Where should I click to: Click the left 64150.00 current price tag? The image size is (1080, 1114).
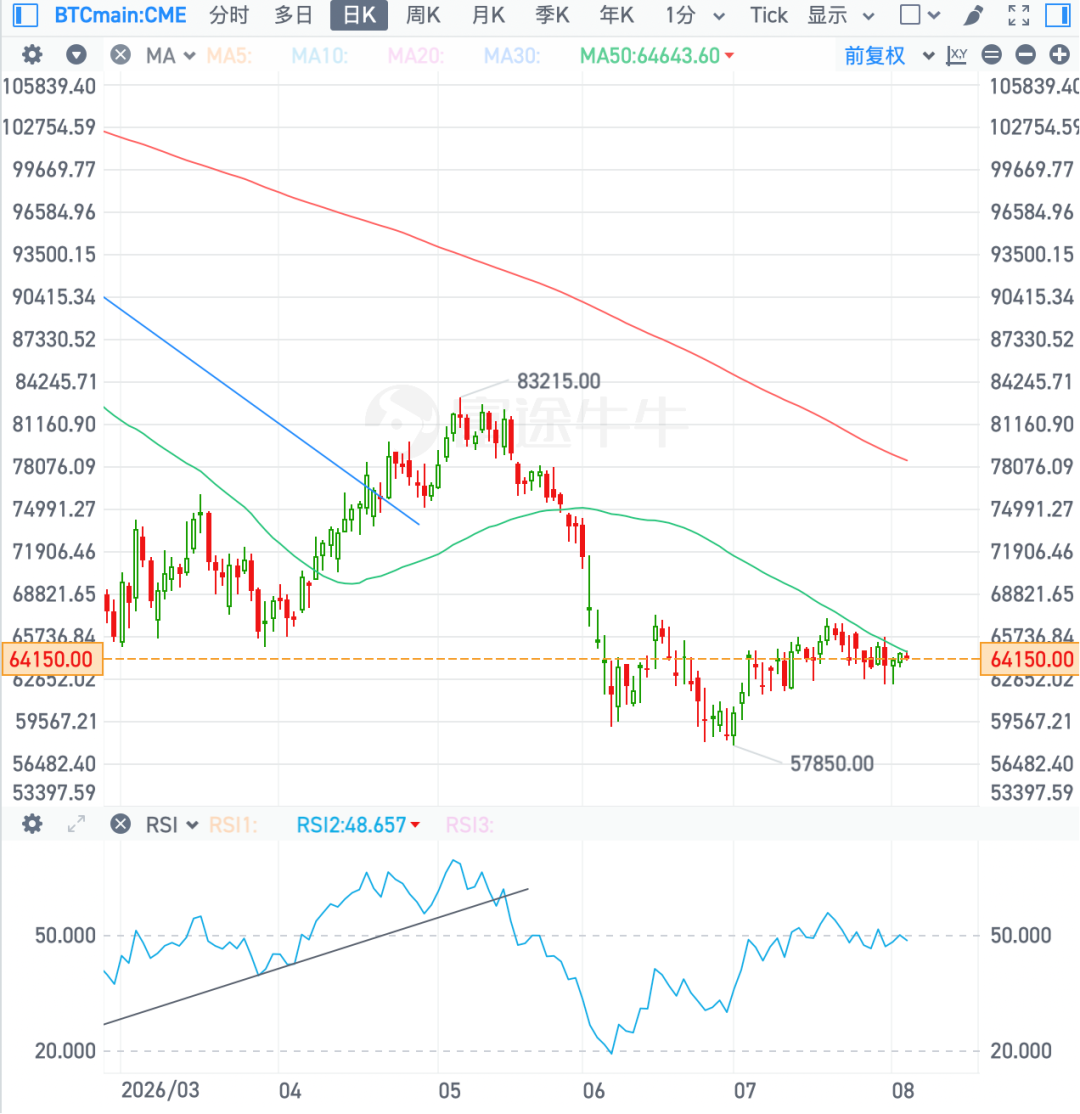coord(52,659)
